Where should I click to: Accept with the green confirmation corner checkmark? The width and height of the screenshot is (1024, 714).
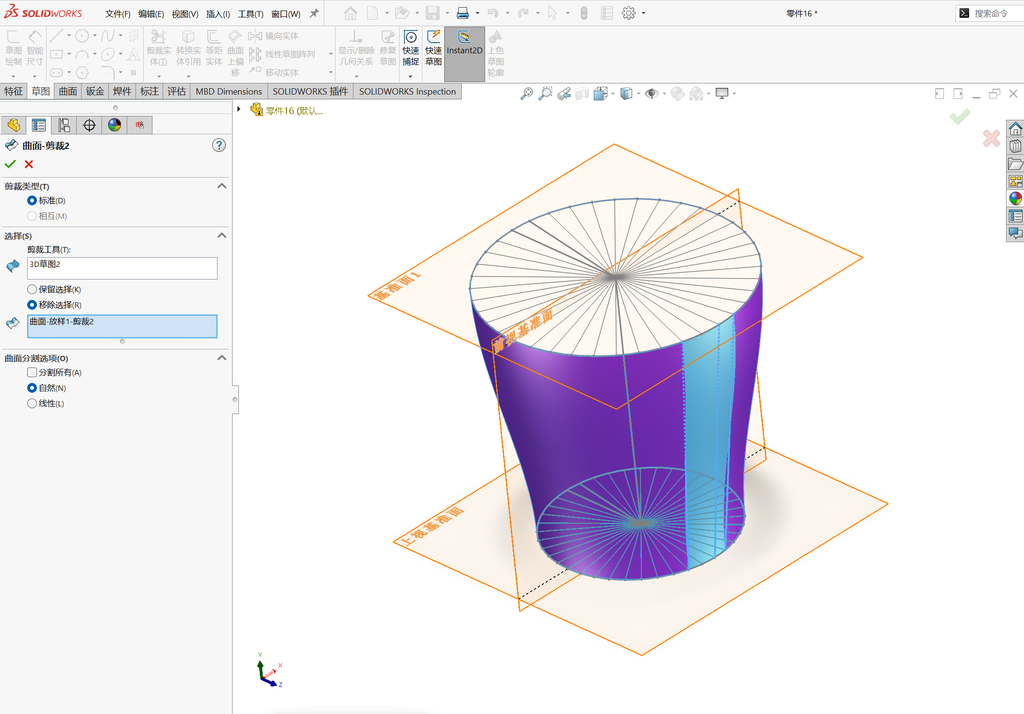point(960,117)
